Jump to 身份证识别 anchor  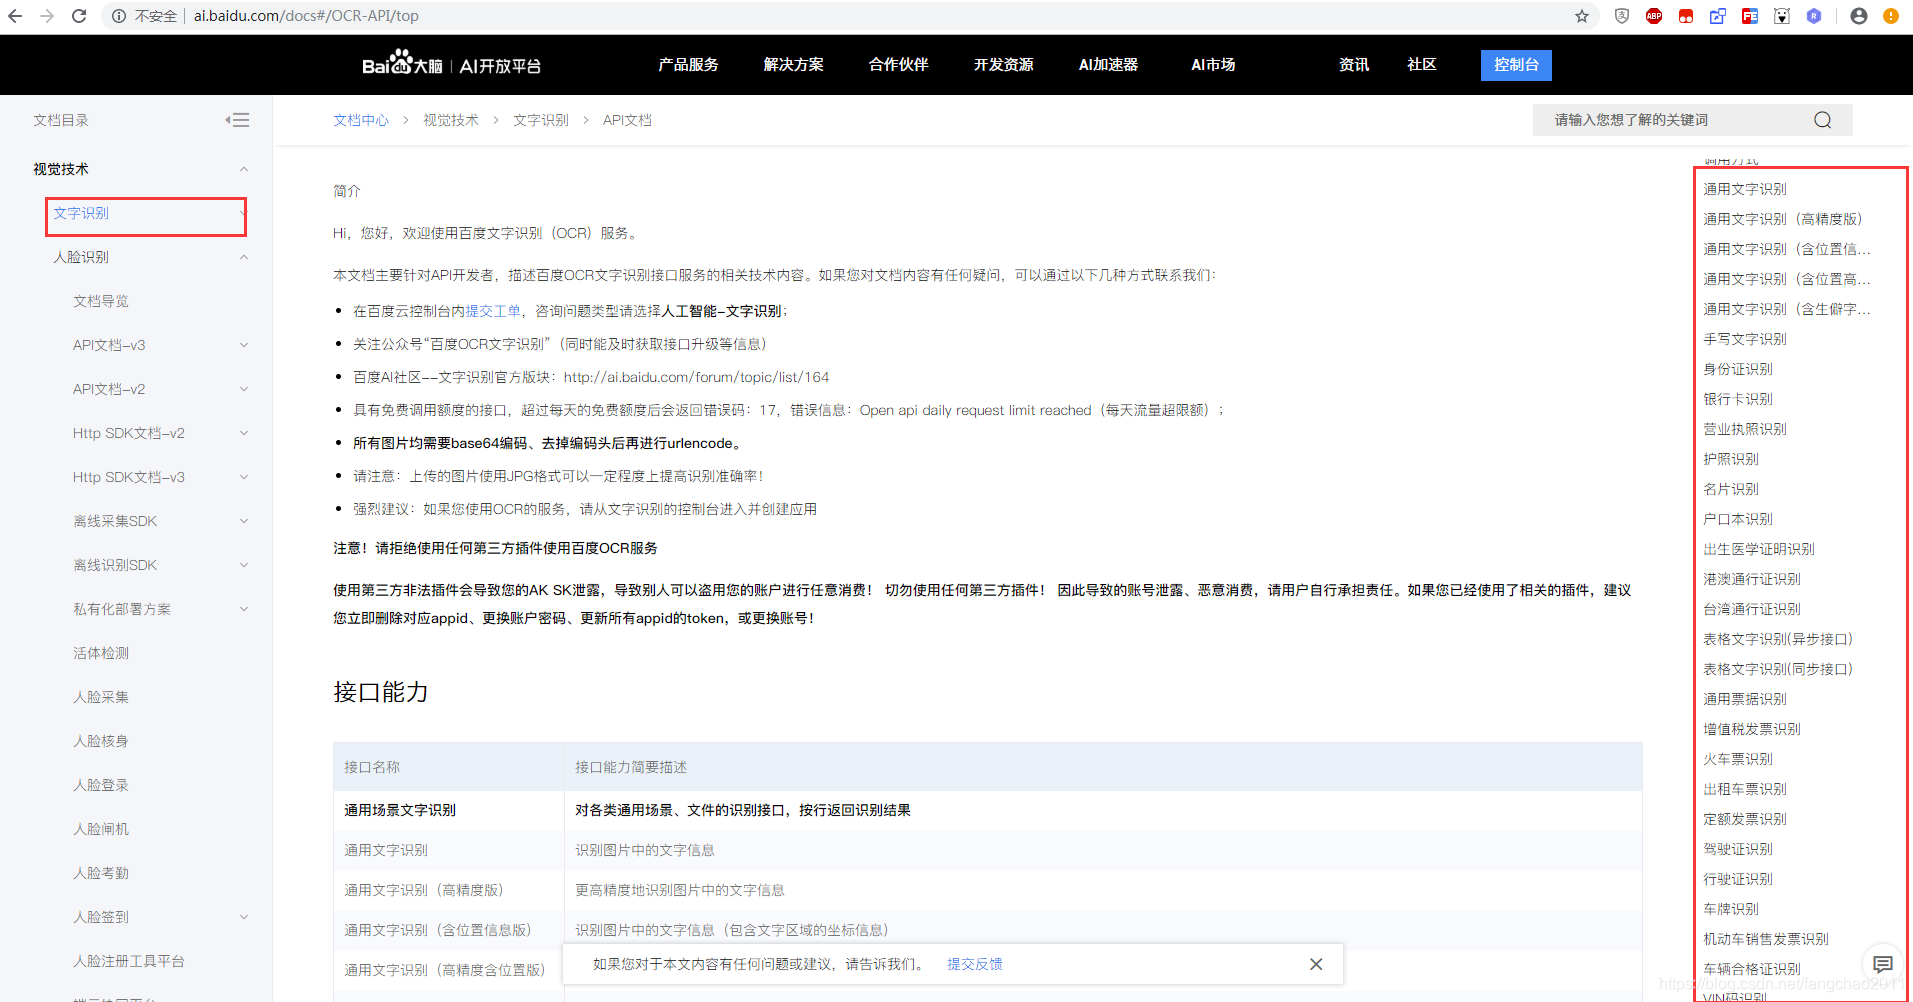click(x=1738, y=369)
